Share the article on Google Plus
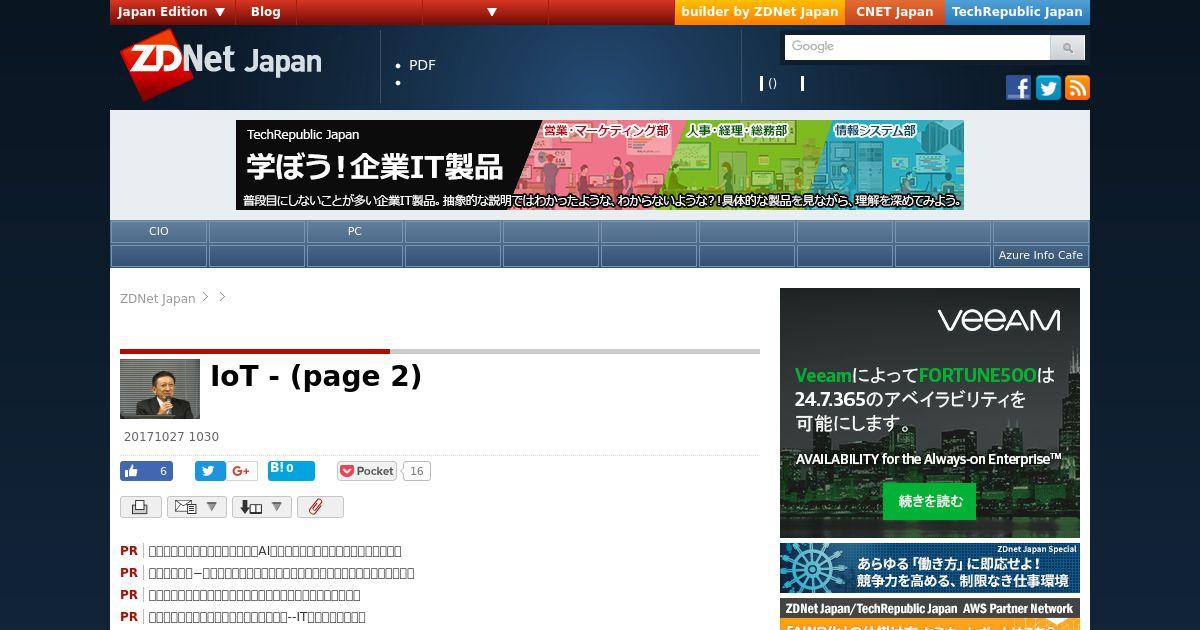 click(241, 471)
